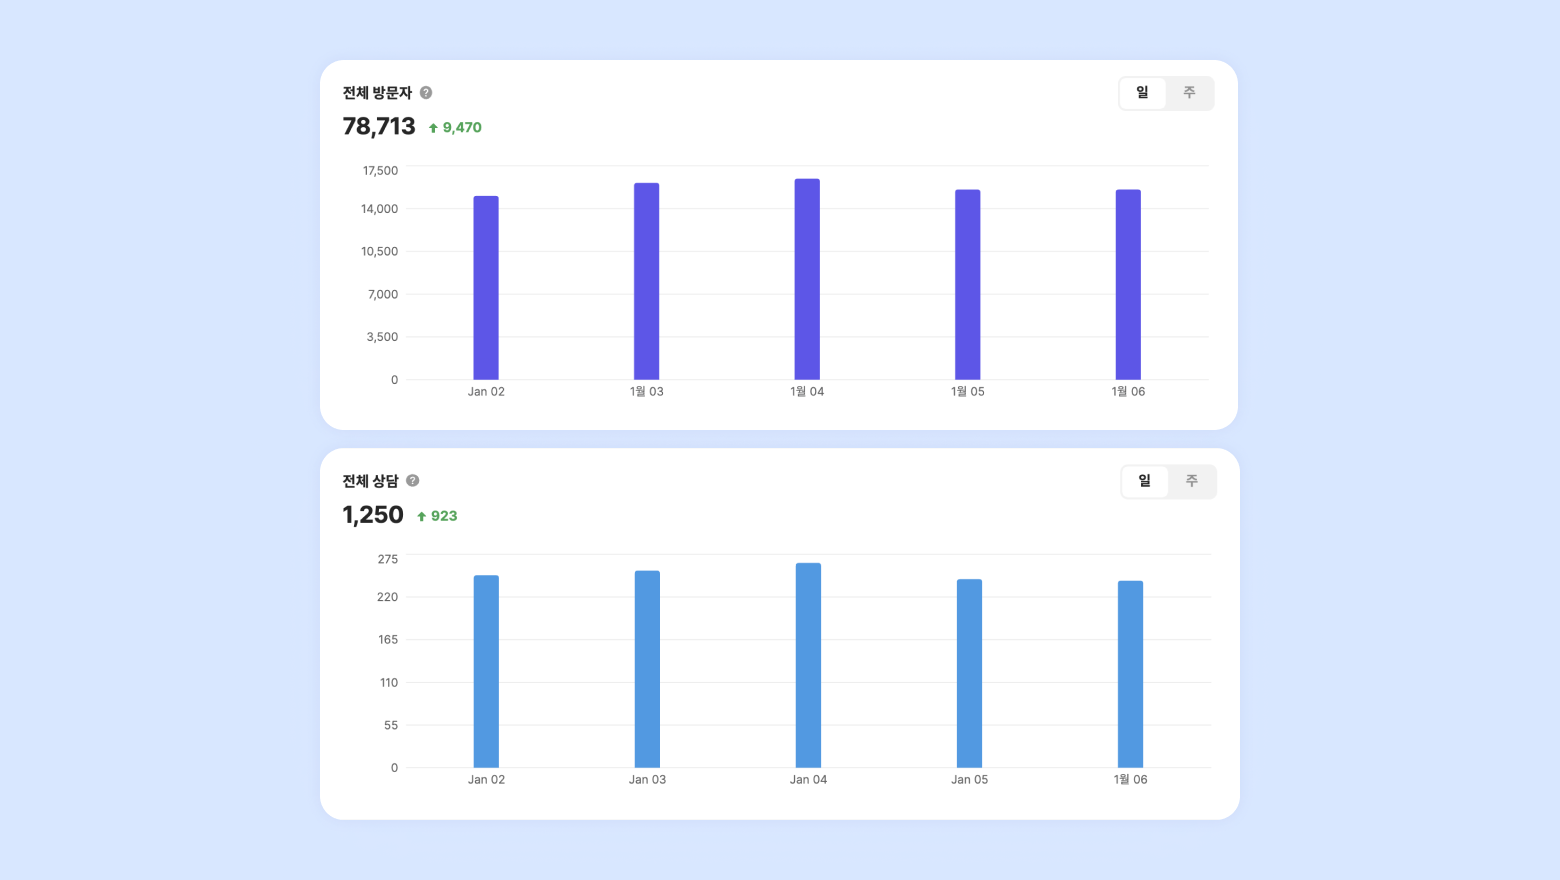
Task: Click the 1월 06 bar in consultations chart
Action: (1130, 674)
